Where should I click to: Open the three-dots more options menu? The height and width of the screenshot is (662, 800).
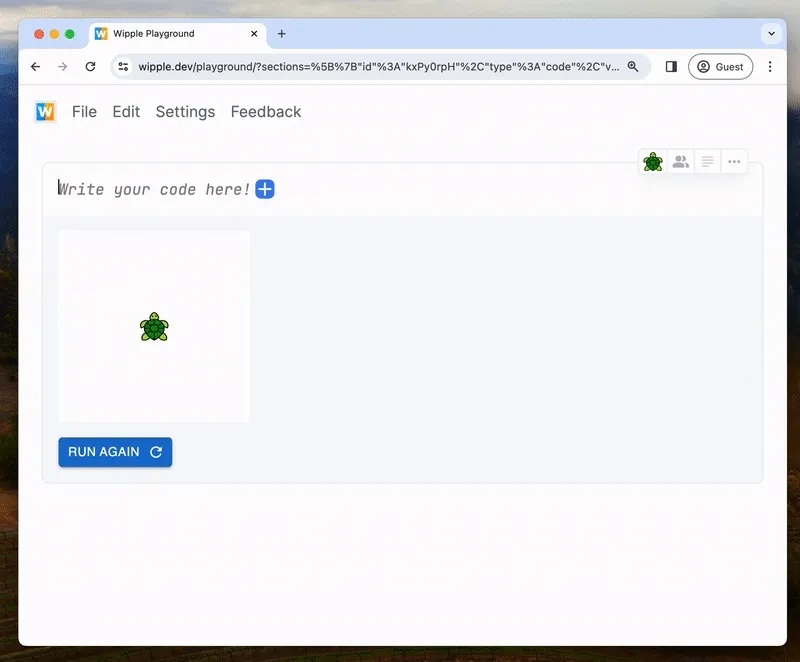734,162
